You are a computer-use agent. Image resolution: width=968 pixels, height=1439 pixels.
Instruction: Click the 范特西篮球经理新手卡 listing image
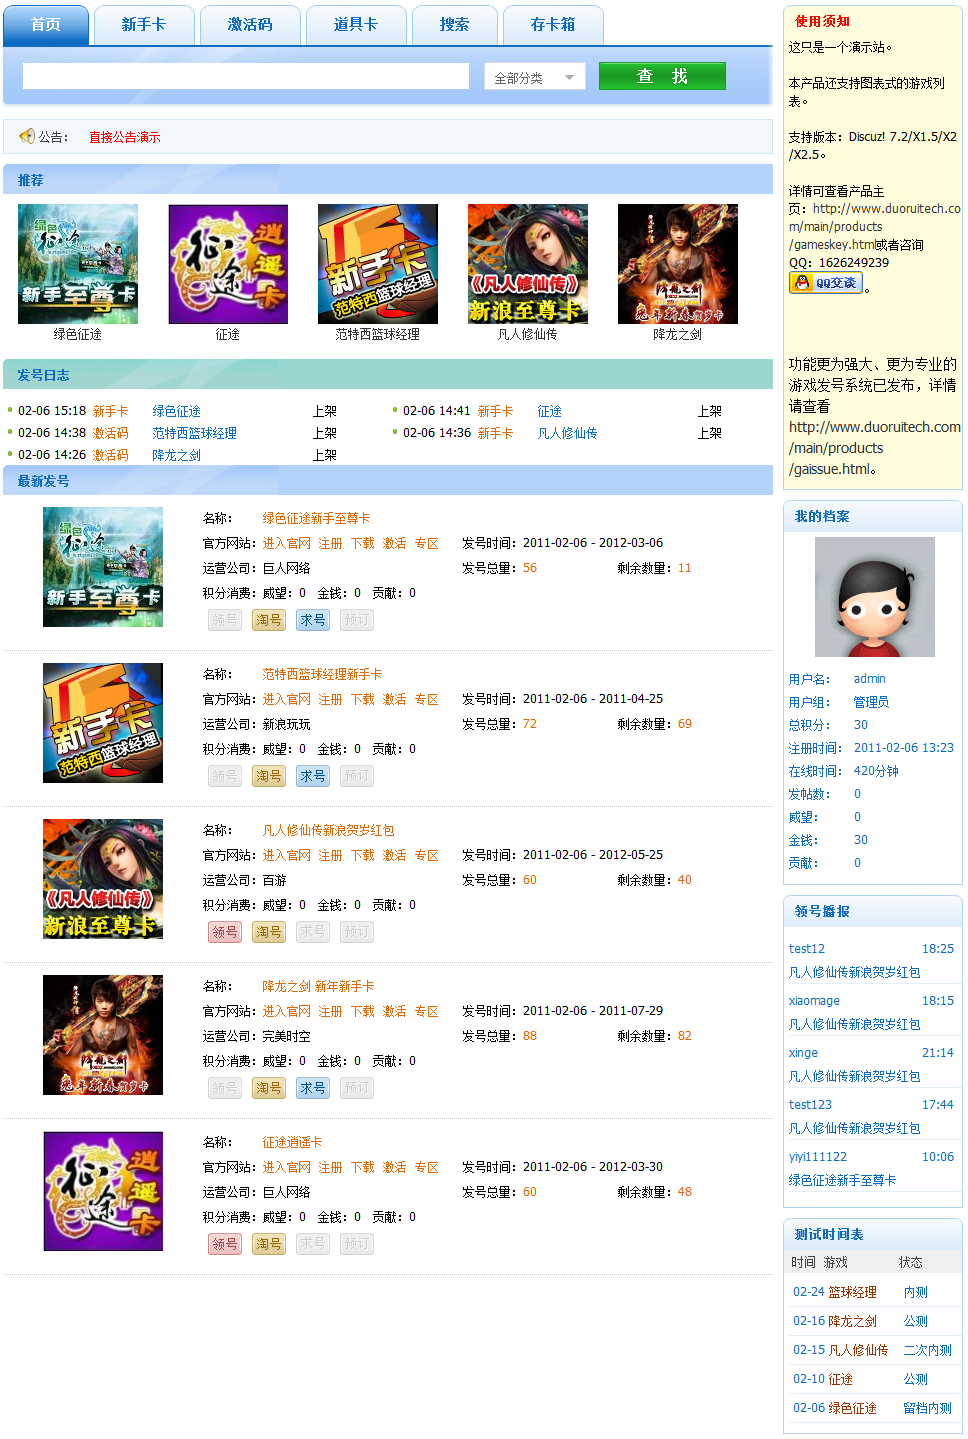click(x=103, y=723)
